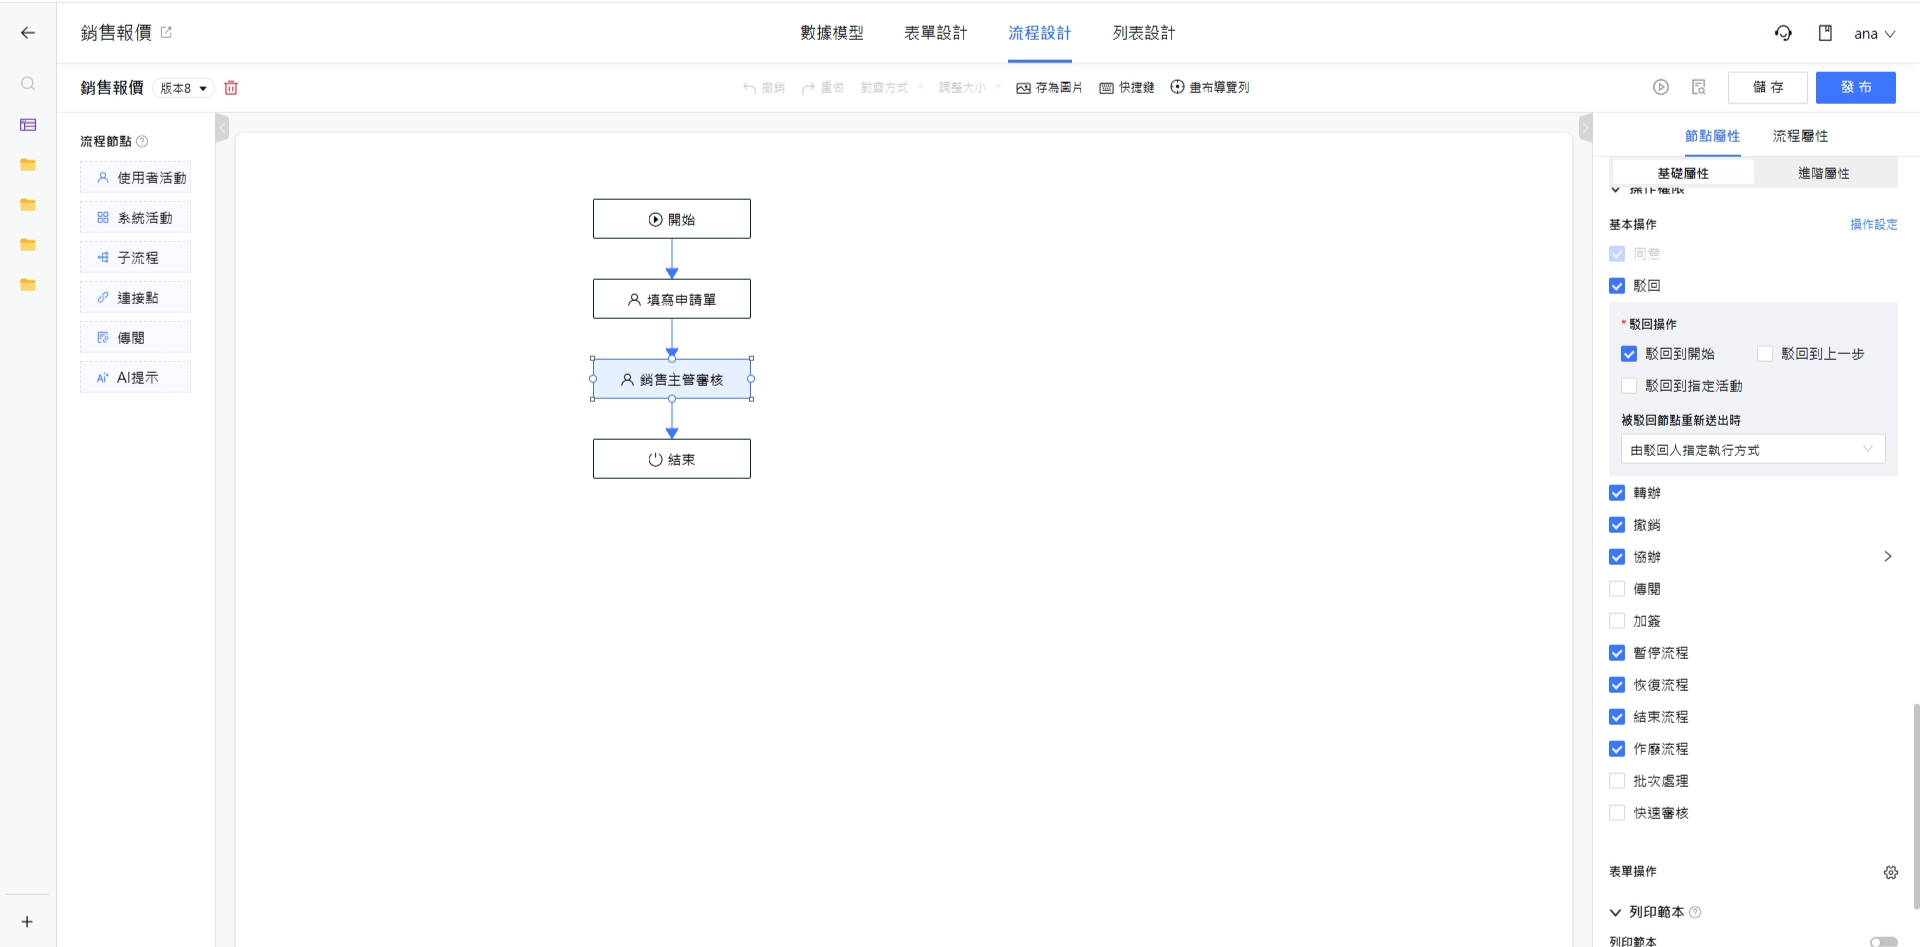Open the 版本8 version dropdown

(x=184, y=88)
